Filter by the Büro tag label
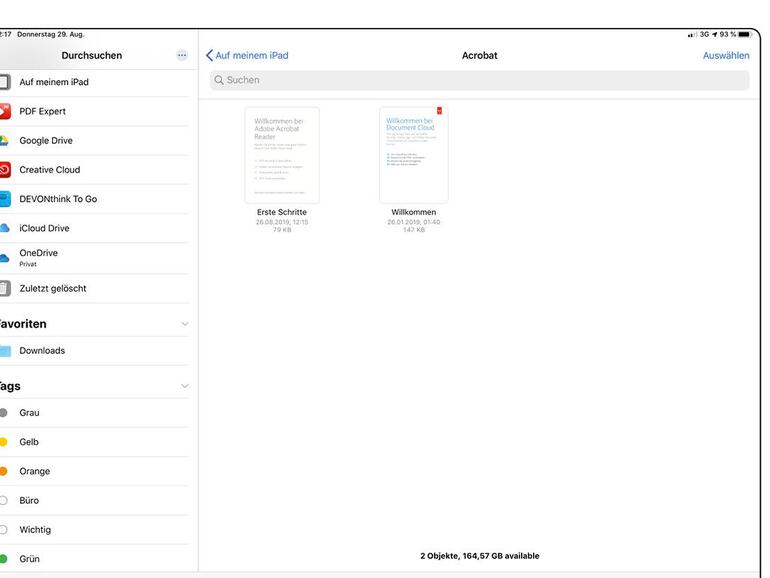 click(29, 500)
